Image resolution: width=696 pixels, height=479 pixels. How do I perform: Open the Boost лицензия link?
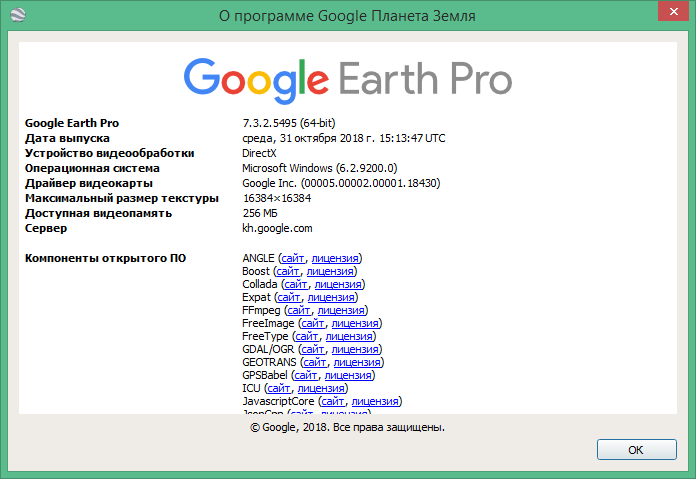(330, 271)
